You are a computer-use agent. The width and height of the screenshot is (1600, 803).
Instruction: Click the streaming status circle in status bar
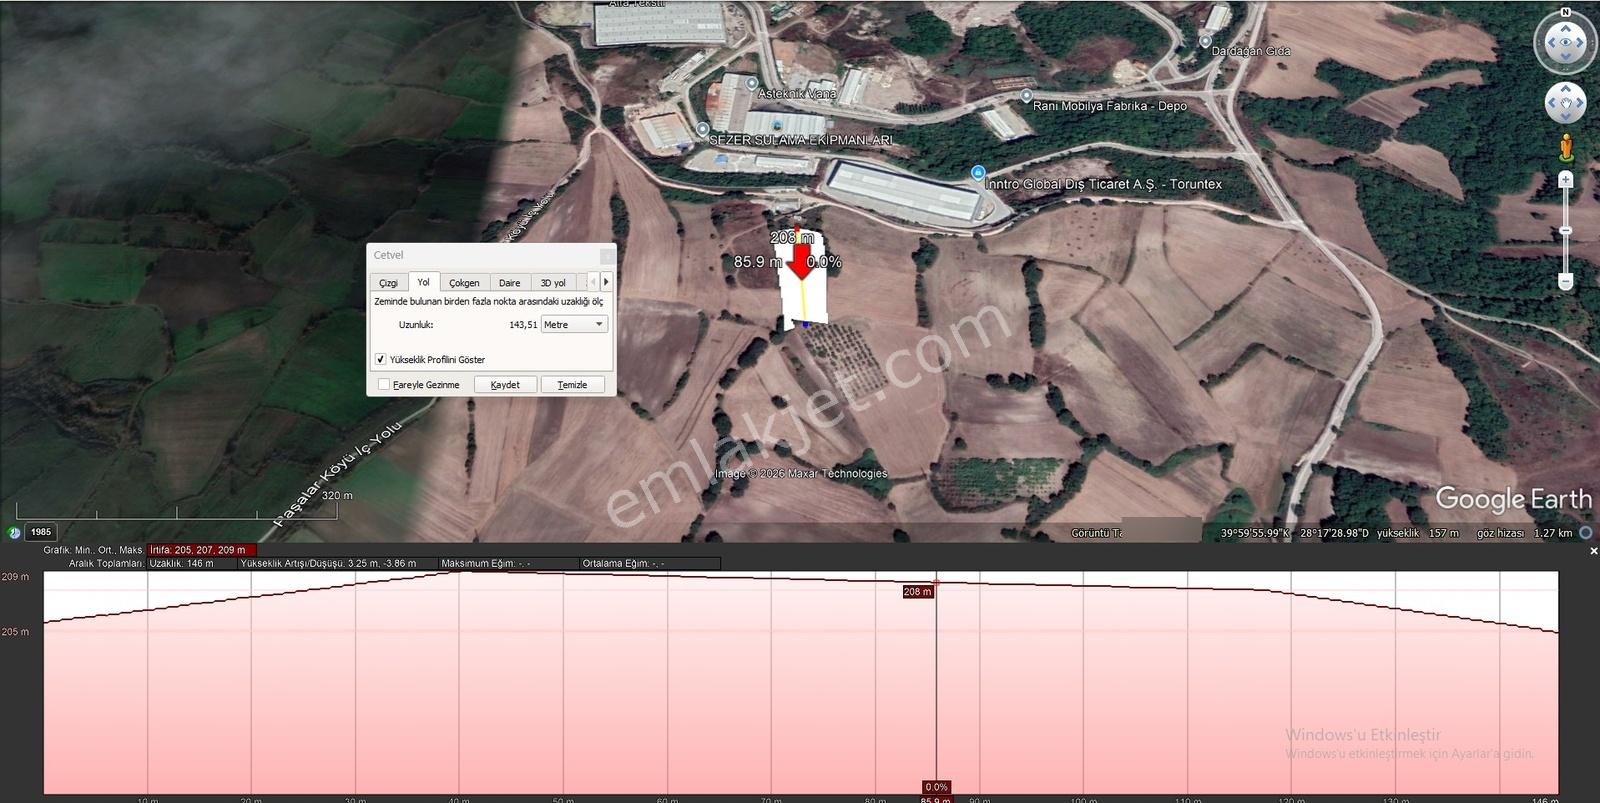[1586, 533]
